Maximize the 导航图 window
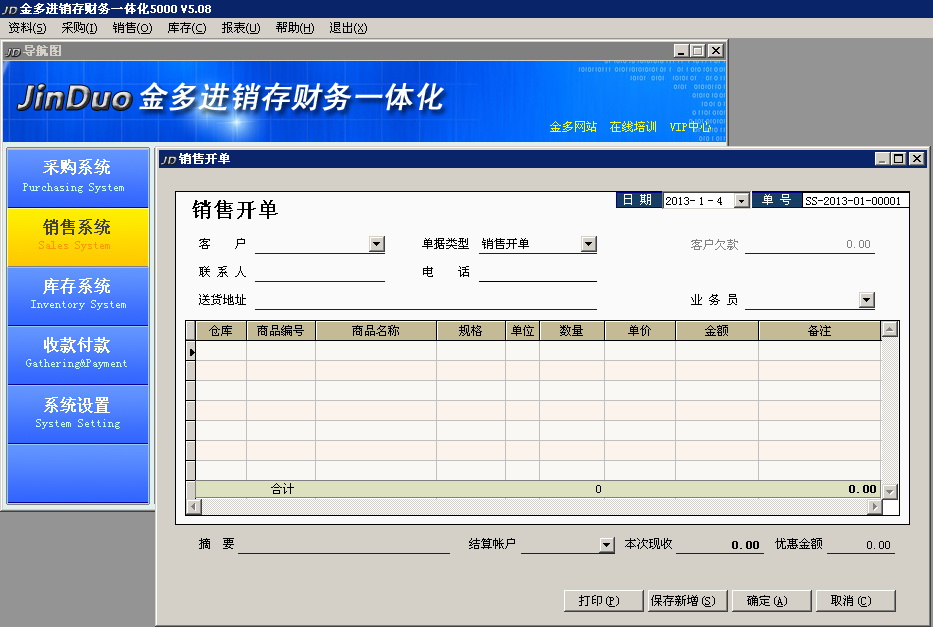Screen dimensions: 933x627 [x=699, y=51]
